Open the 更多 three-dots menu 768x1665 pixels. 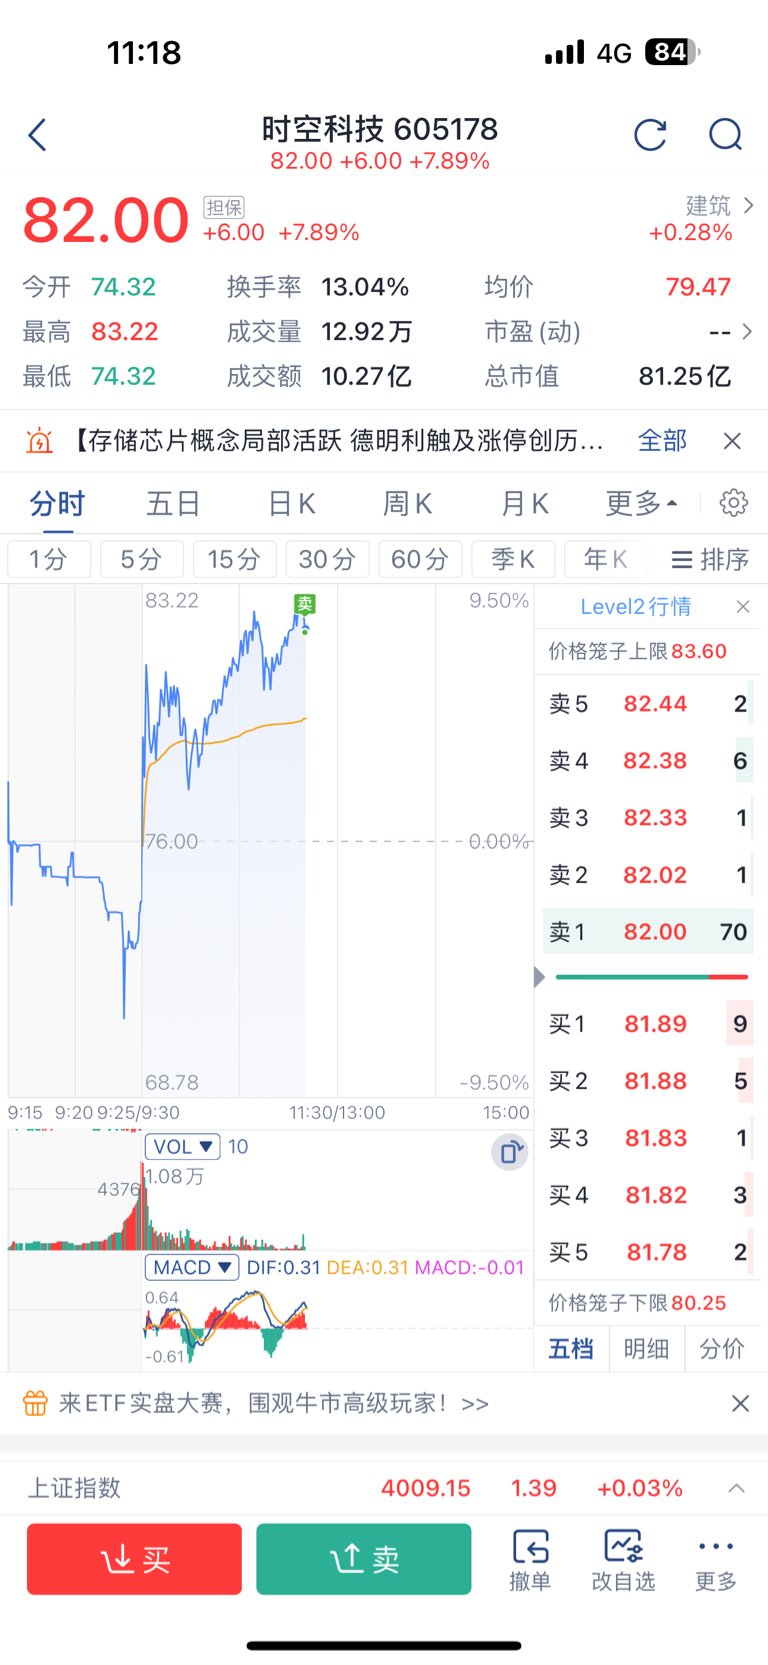[716, 1559]
